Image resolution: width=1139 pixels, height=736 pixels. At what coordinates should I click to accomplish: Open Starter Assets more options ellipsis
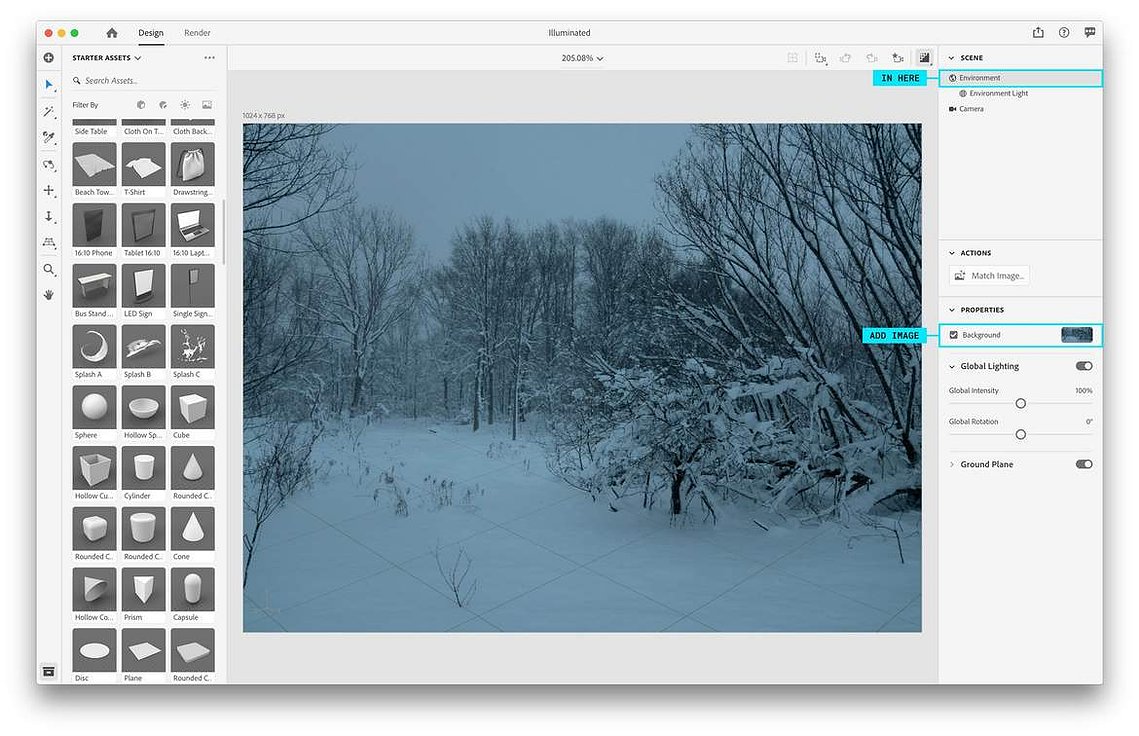209,57
